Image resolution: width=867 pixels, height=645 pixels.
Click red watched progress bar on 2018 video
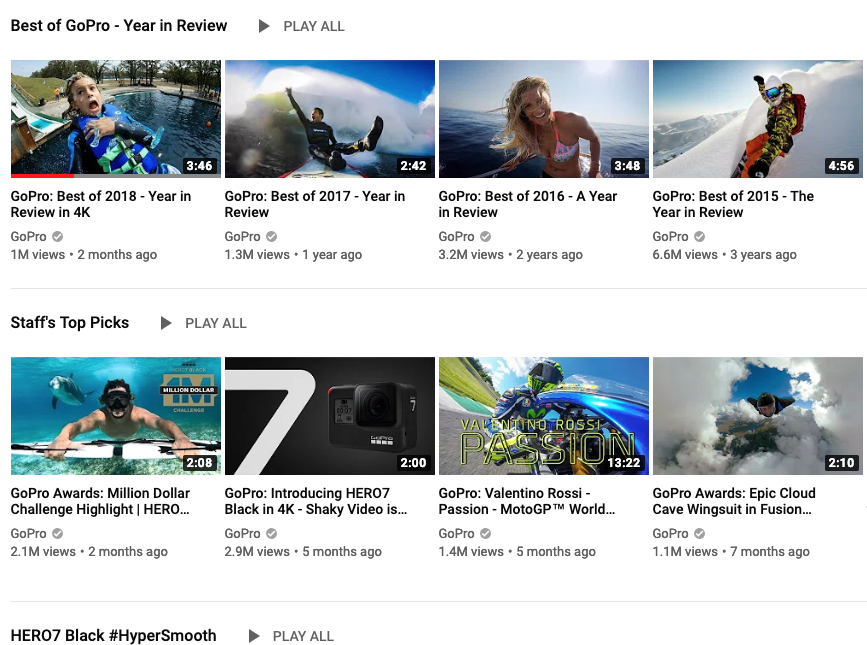[x=43, y=176]
